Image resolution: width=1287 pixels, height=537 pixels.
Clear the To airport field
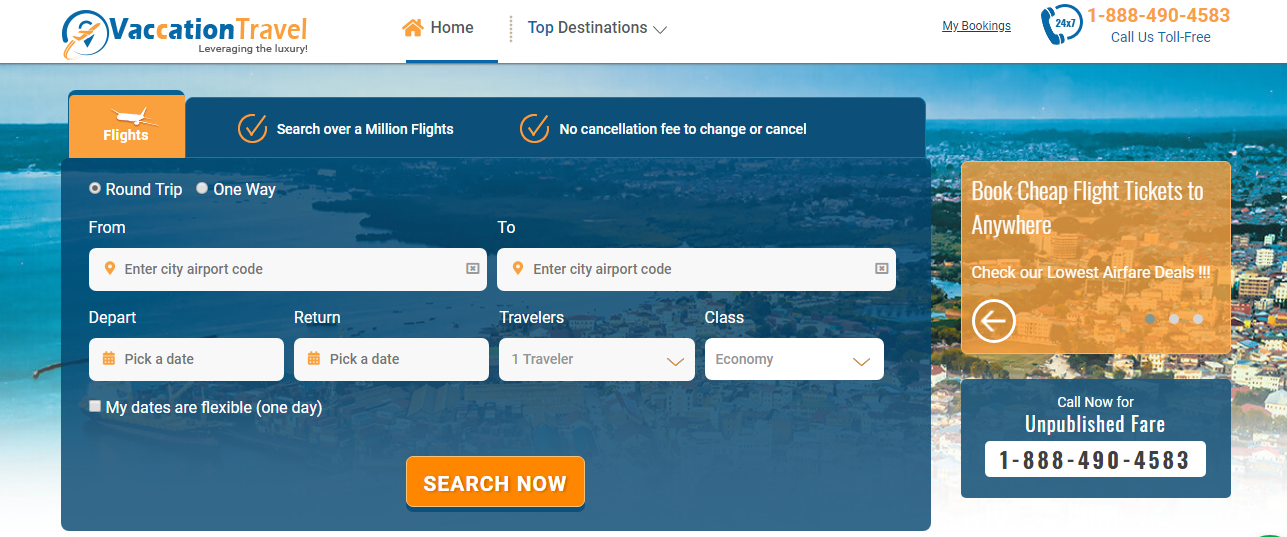tap(882, 269)
